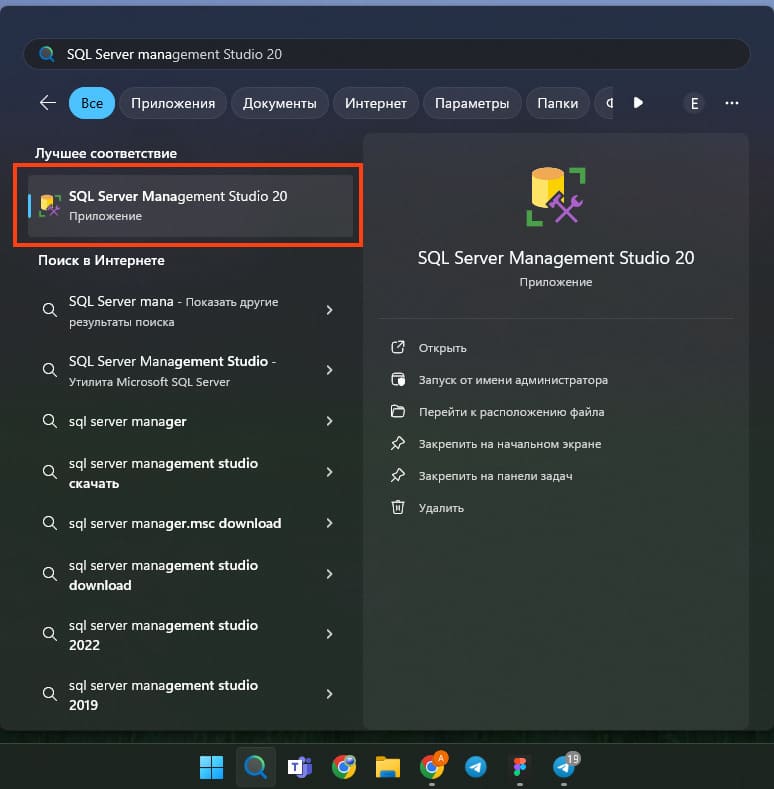This screenshot has height=789, width=774.
Task: Click the pin icon for taskbar pinning
Action: 398,475
